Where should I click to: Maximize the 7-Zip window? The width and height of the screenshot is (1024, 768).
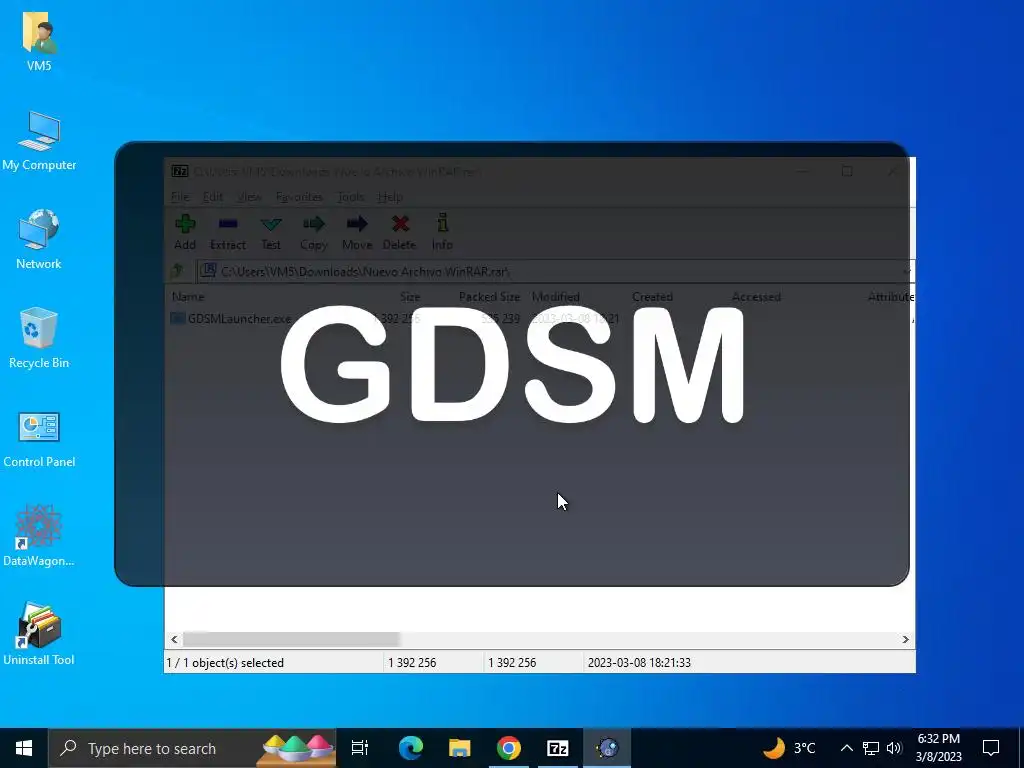click(x=847, y=171)
